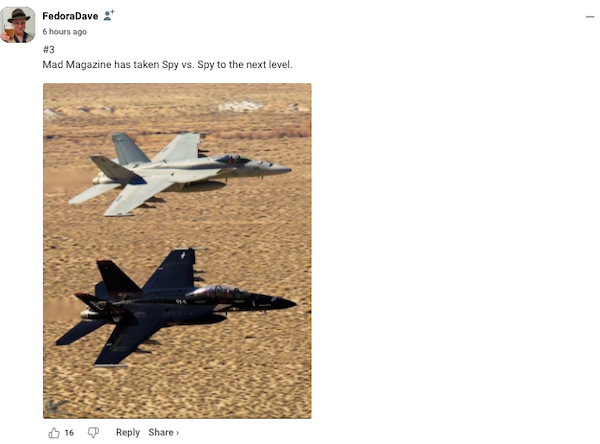Open the attached fighter jets photo
Viewport: 600px width, 444px height.
[177, 251]
